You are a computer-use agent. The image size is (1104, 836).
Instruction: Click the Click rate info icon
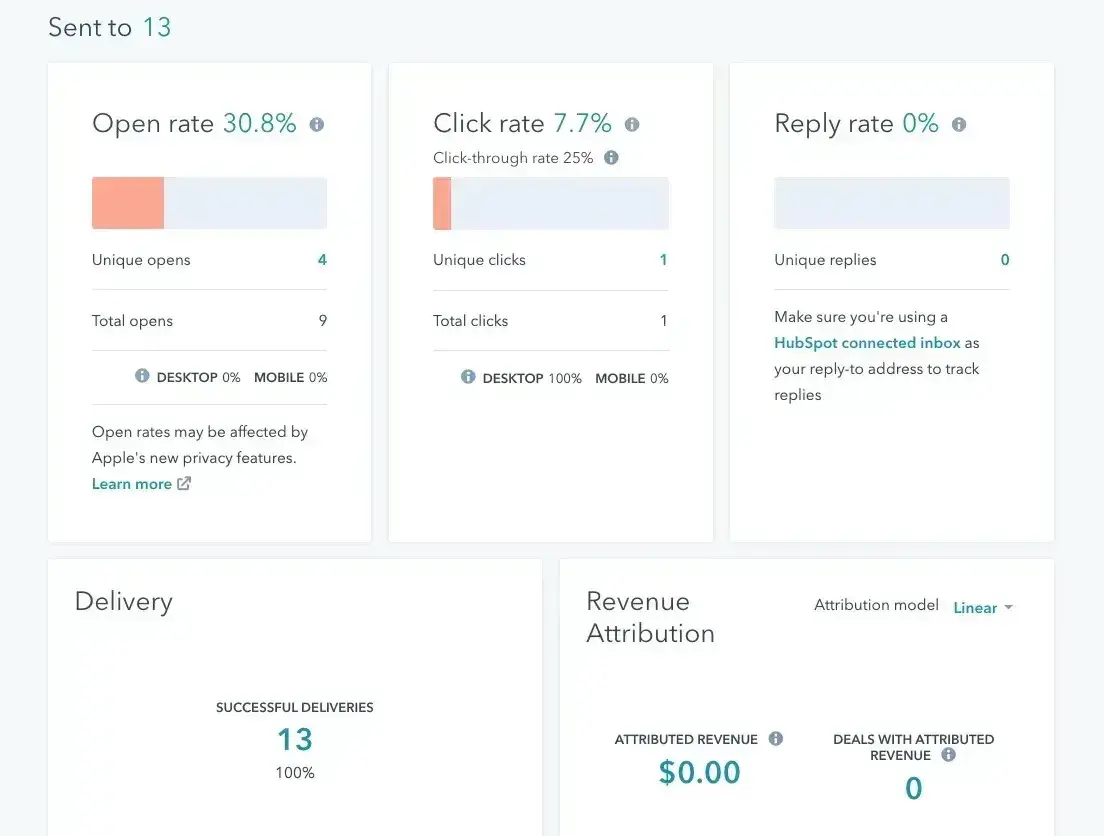(x=631, y=124)
